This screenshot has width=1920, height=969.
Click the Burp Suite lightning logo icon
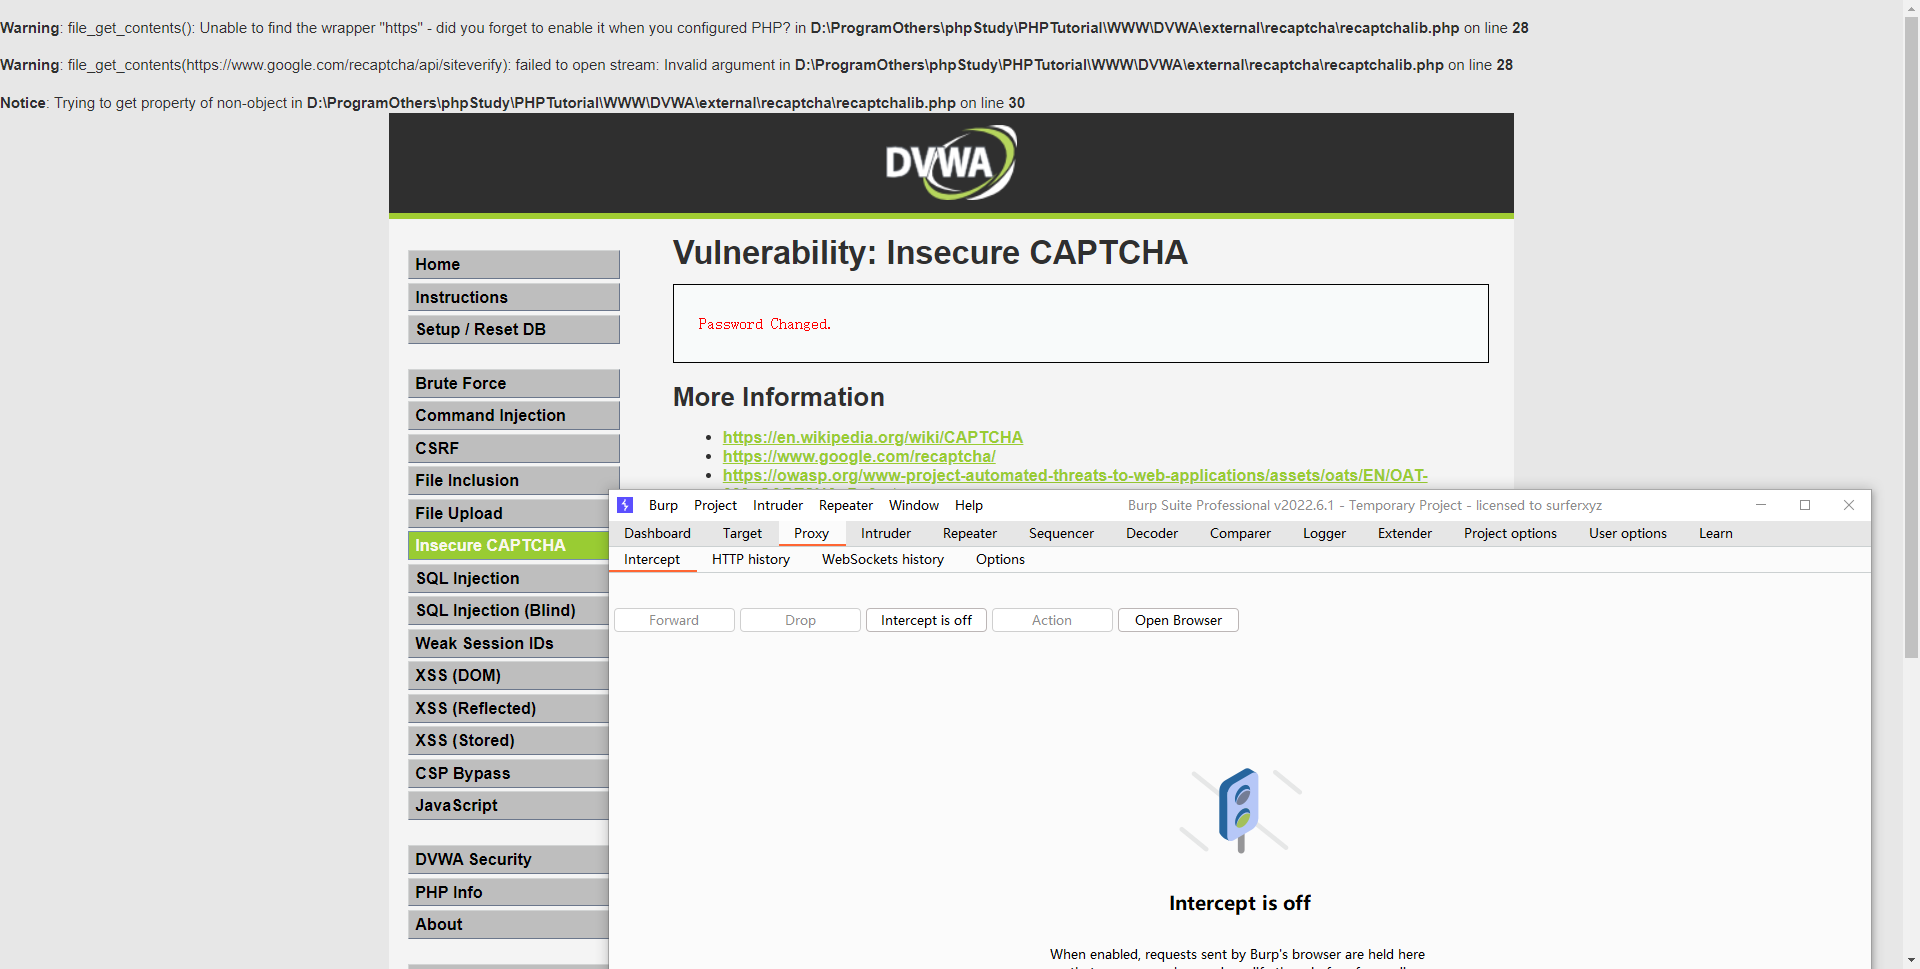[625, 505]
